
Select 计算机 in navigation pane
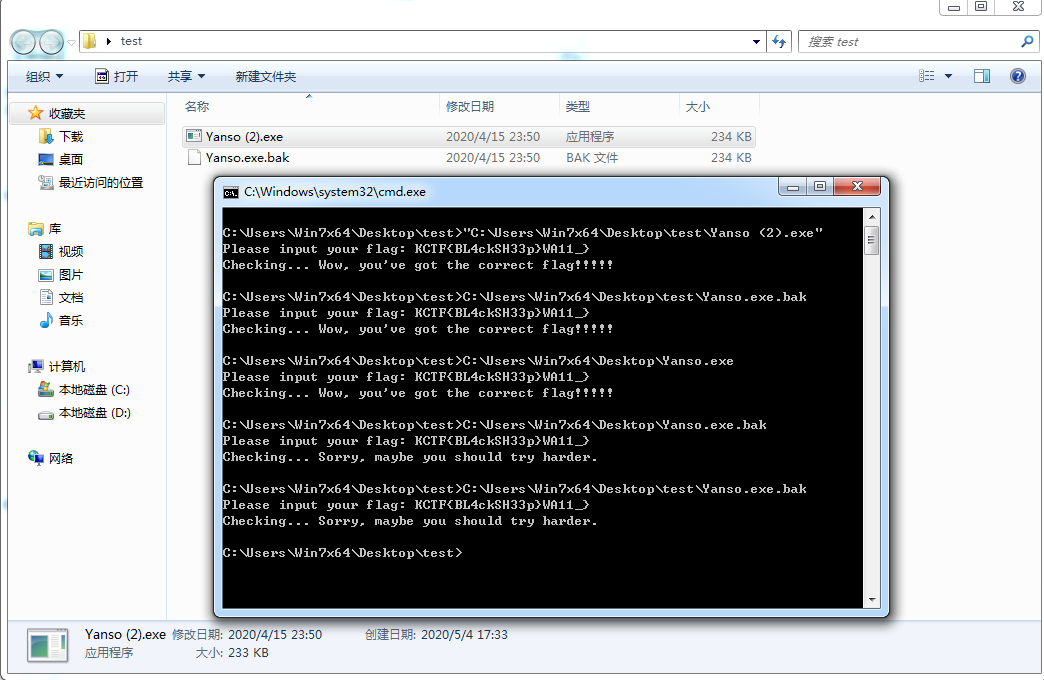tap(67, 367)
